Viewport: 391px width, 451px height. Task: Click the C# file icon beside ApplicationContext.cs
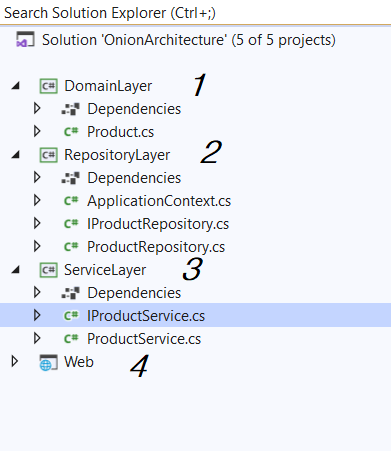[x=71, y=201]
